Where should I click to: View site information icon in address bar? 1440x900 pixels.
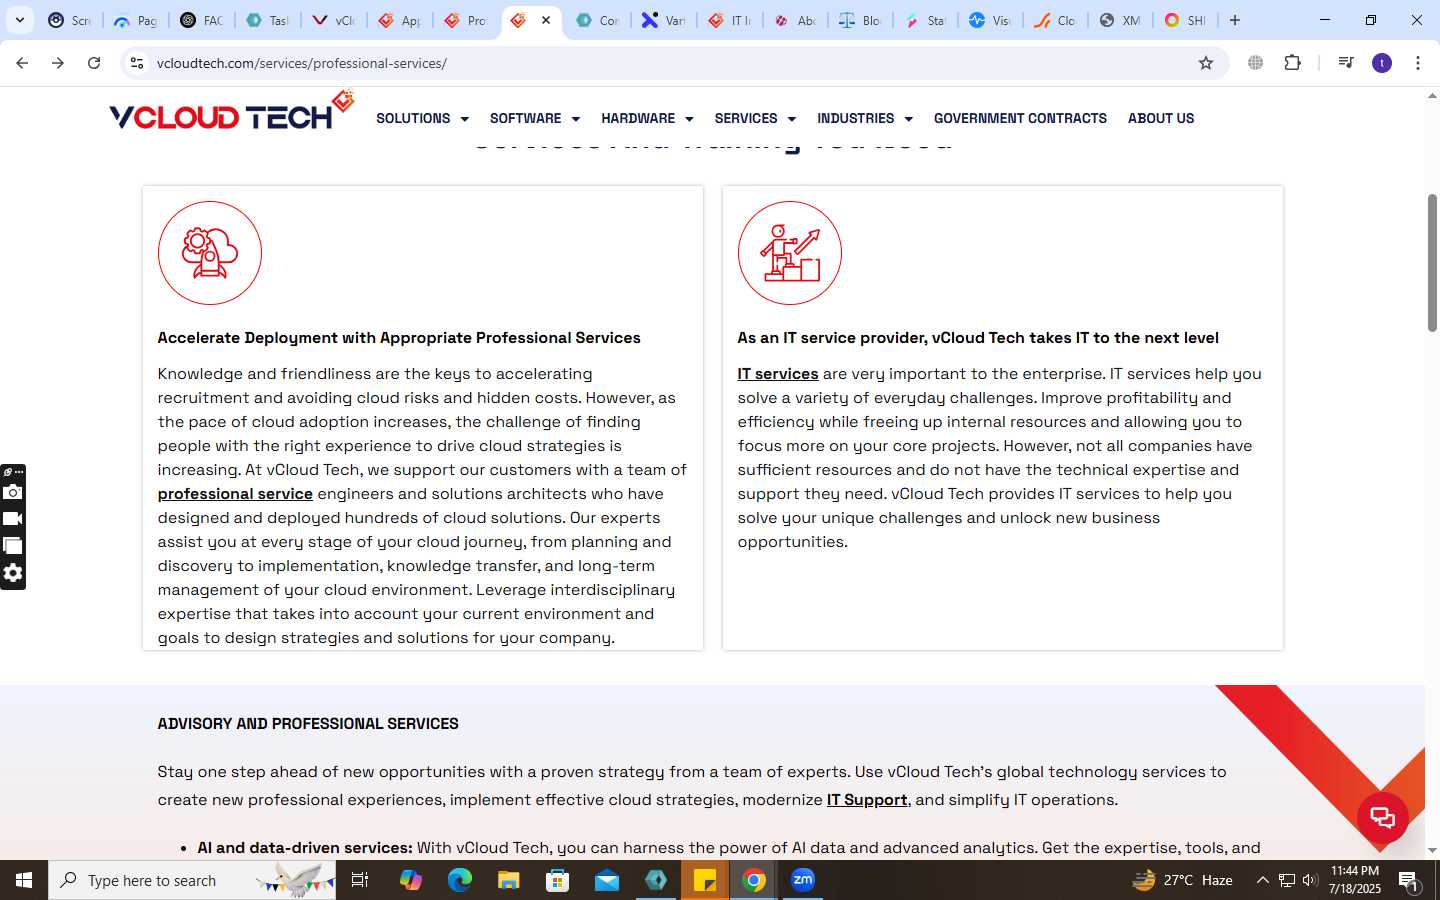137,63
